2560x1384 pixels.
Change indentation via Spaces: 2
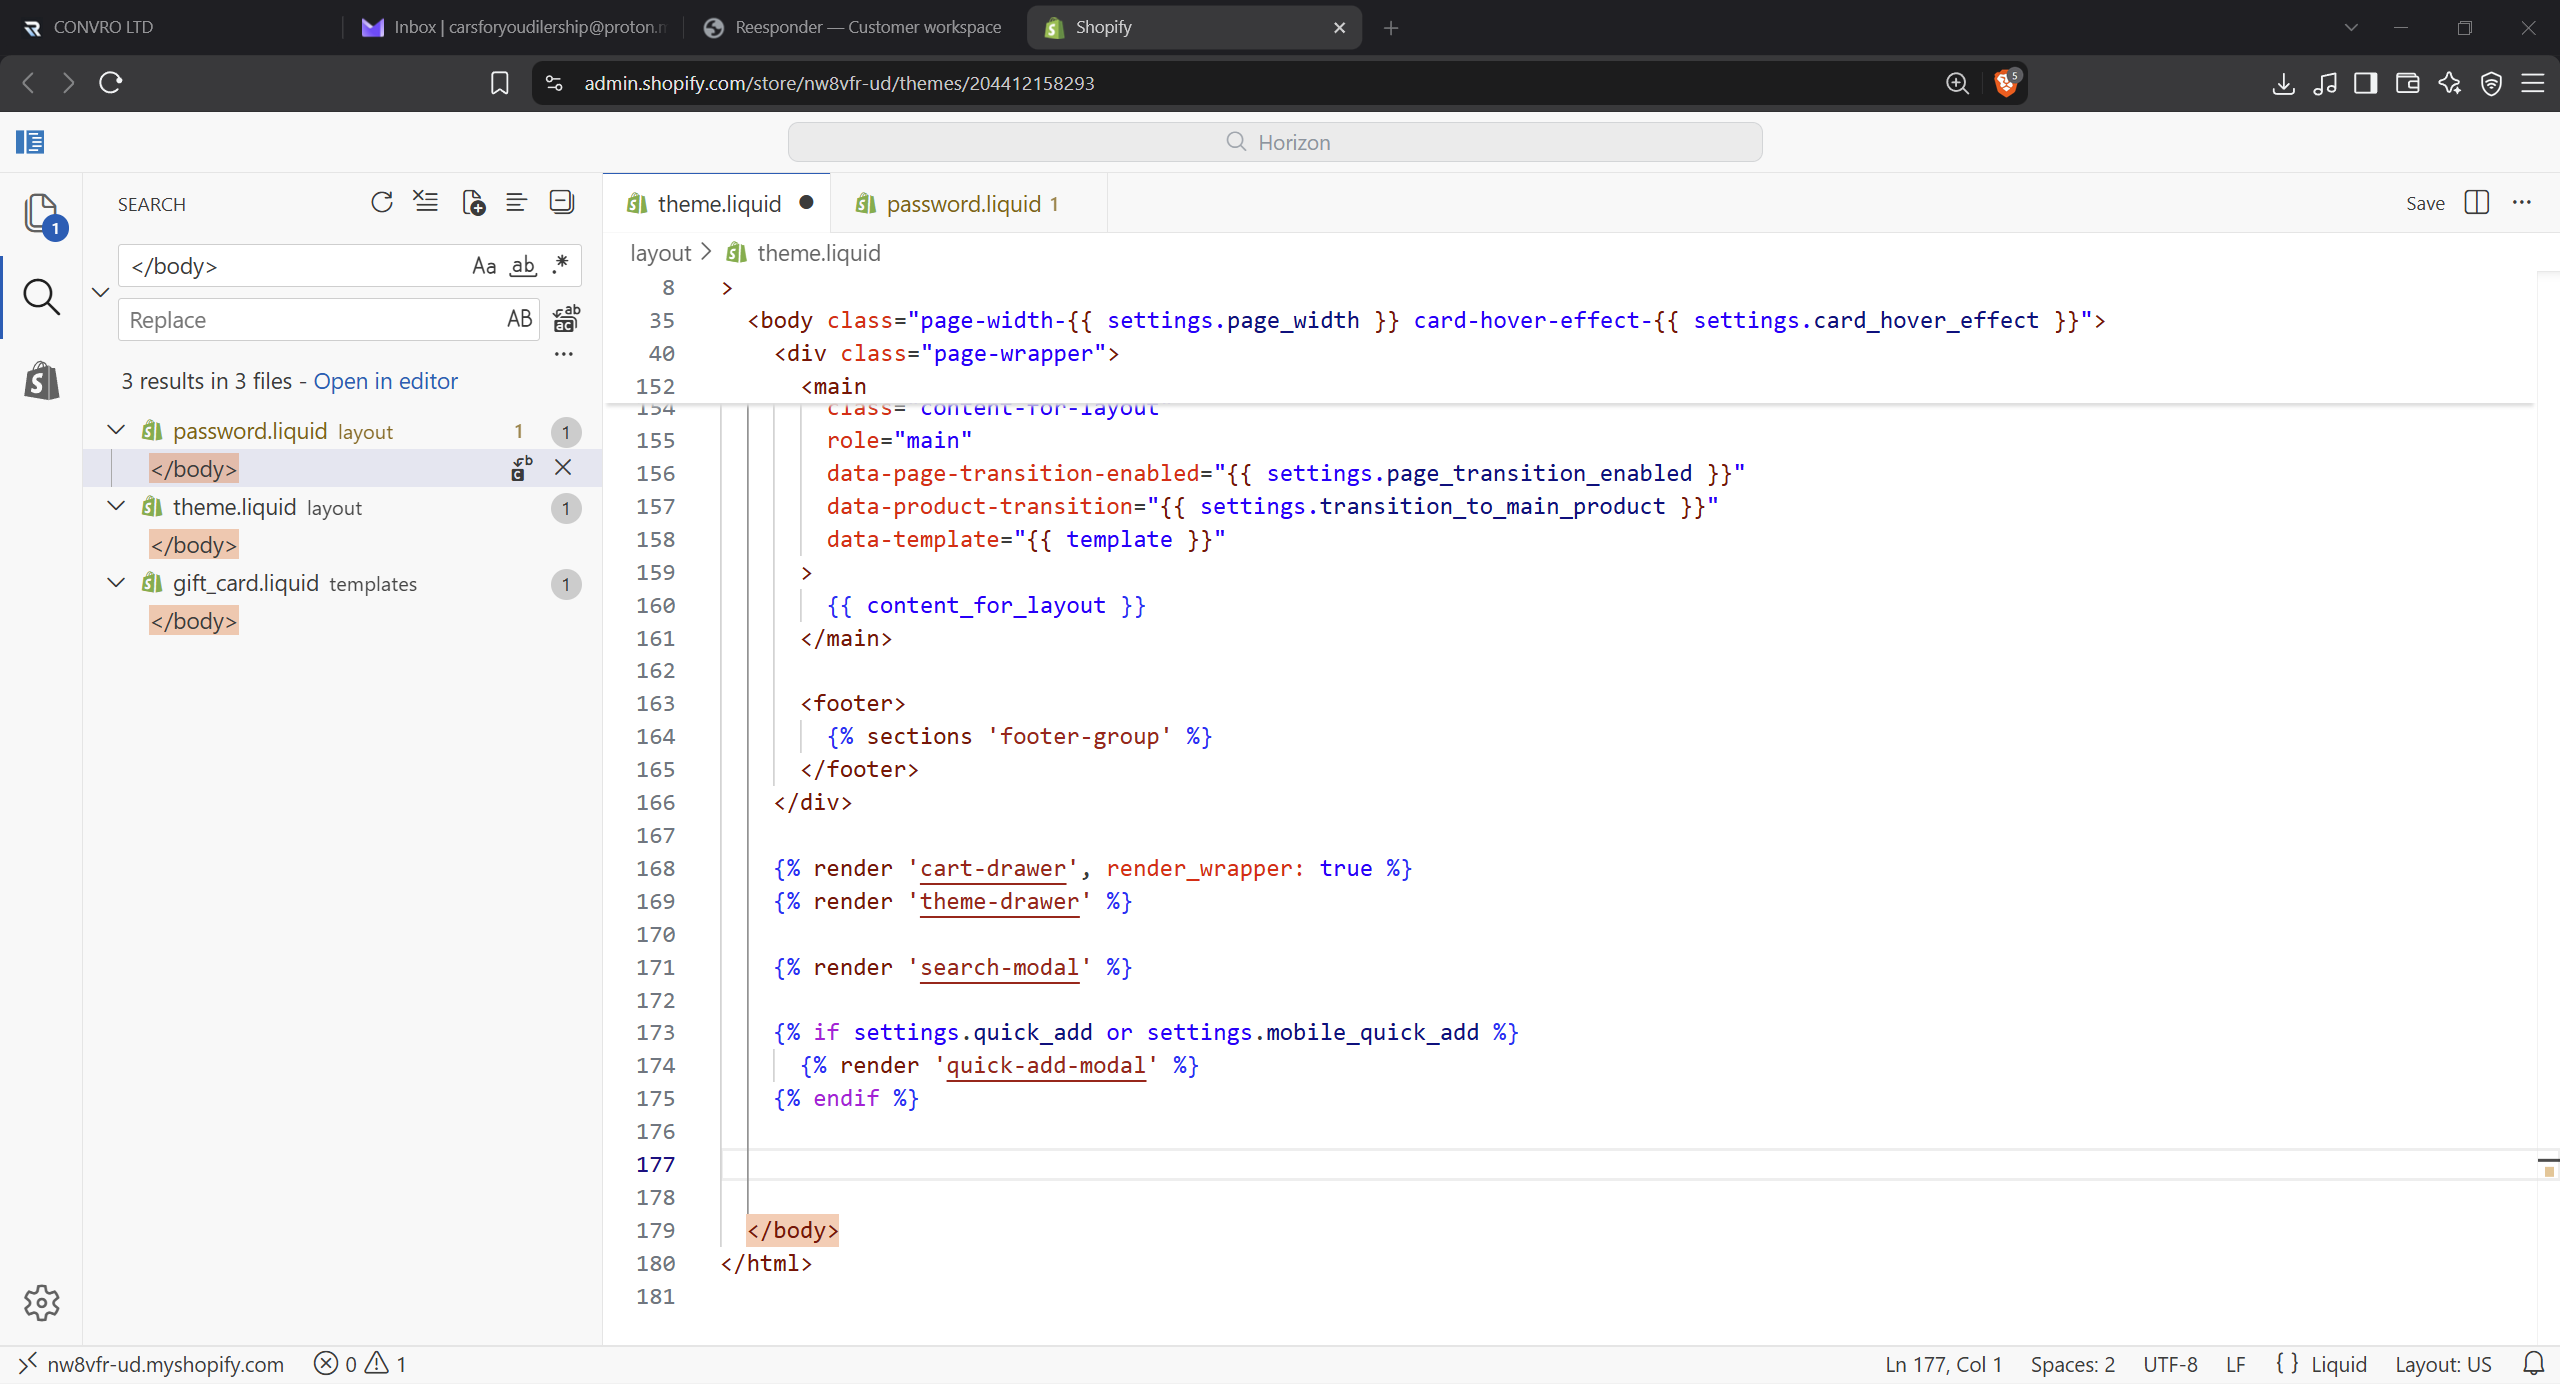(x=2072, y=1364)
